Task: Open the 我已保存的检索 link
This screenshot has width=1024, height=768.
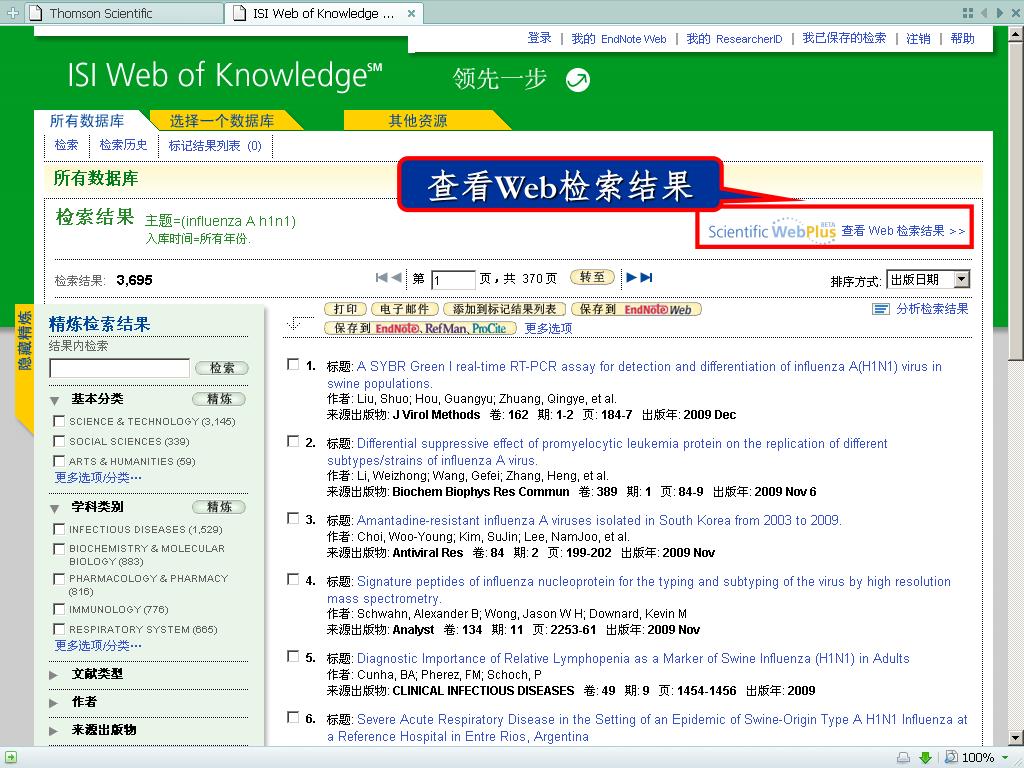Action: 844,39
